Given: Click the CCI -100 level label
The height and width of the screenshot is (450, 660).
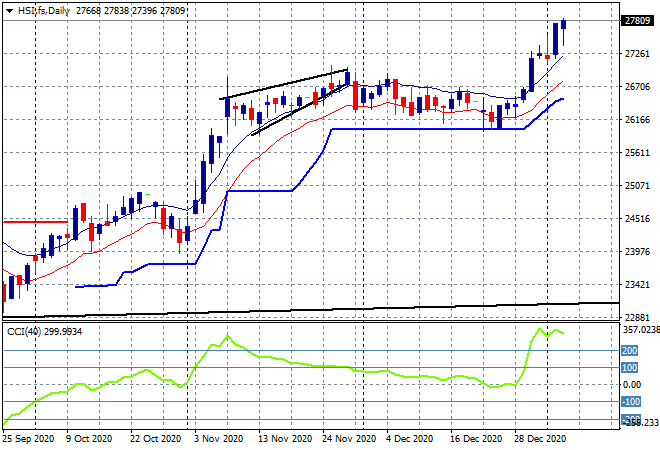Looking at the screenshot, I should [630, 402].
